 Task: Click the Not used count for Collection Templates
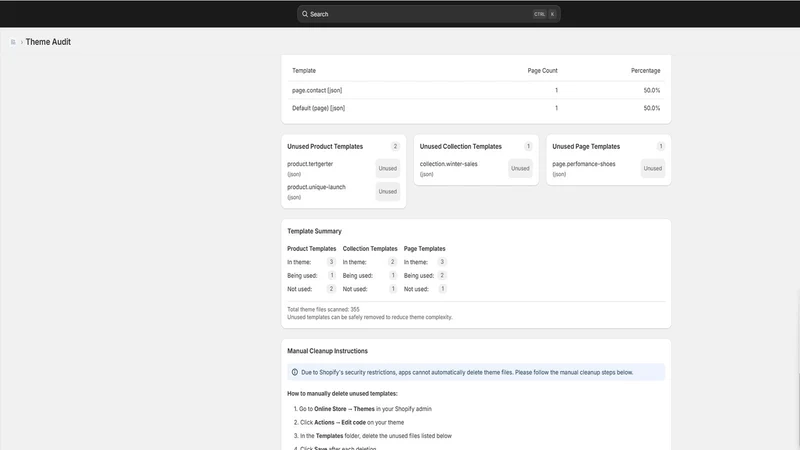(393, 289)
